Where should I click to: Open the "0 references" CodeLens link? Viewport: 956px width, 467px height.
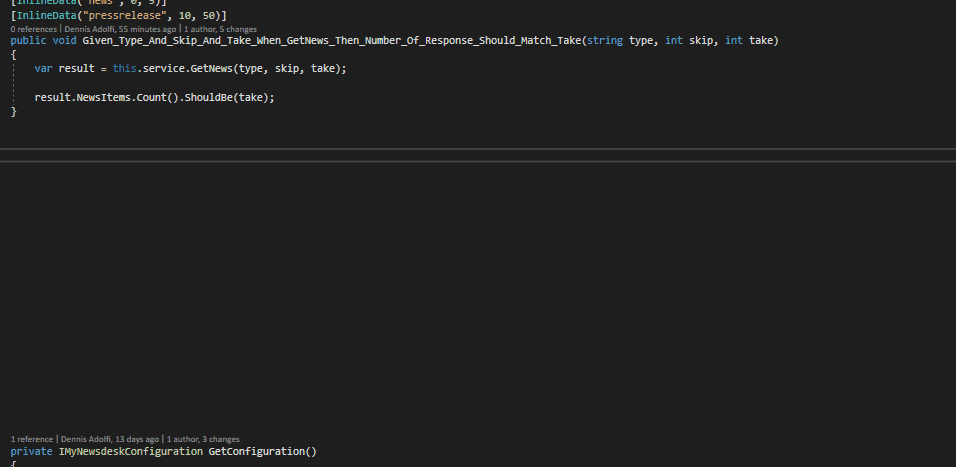coord(34,29)
